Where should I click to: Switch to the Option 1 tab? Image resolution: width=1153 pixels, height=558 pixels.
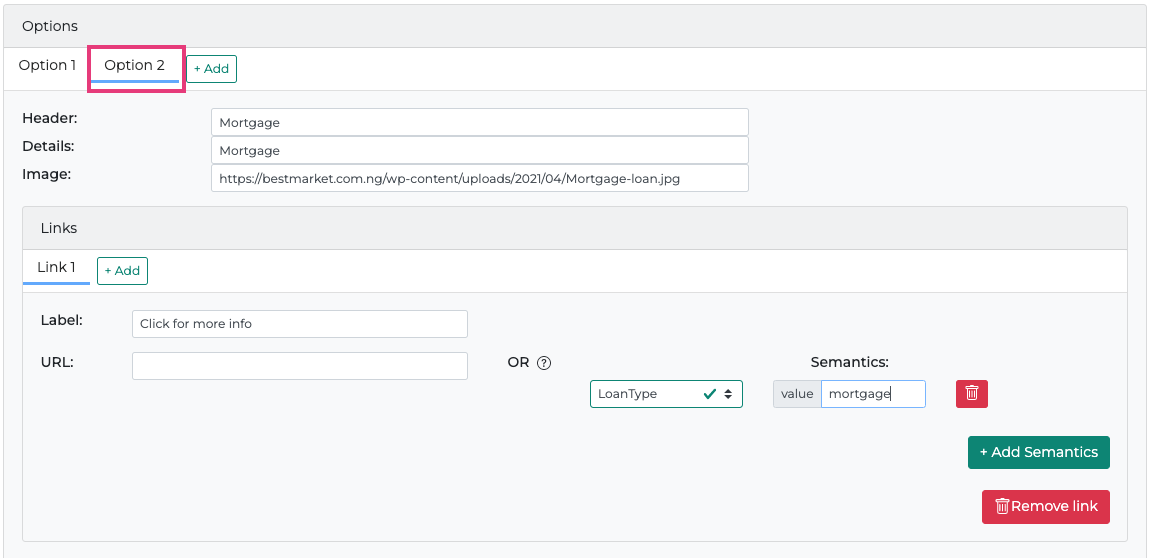click(x=47, y=66)
